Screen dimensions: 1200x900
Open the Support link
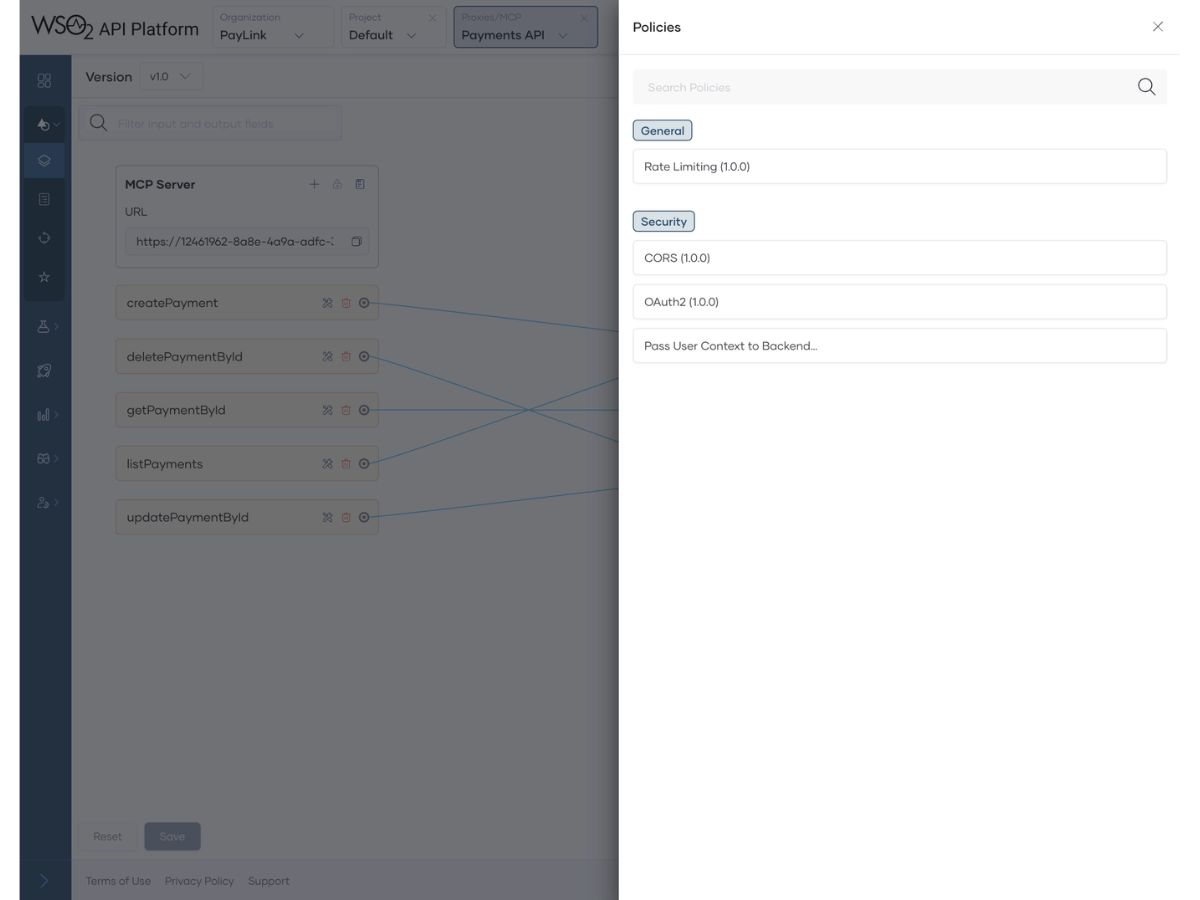point(269,881)
